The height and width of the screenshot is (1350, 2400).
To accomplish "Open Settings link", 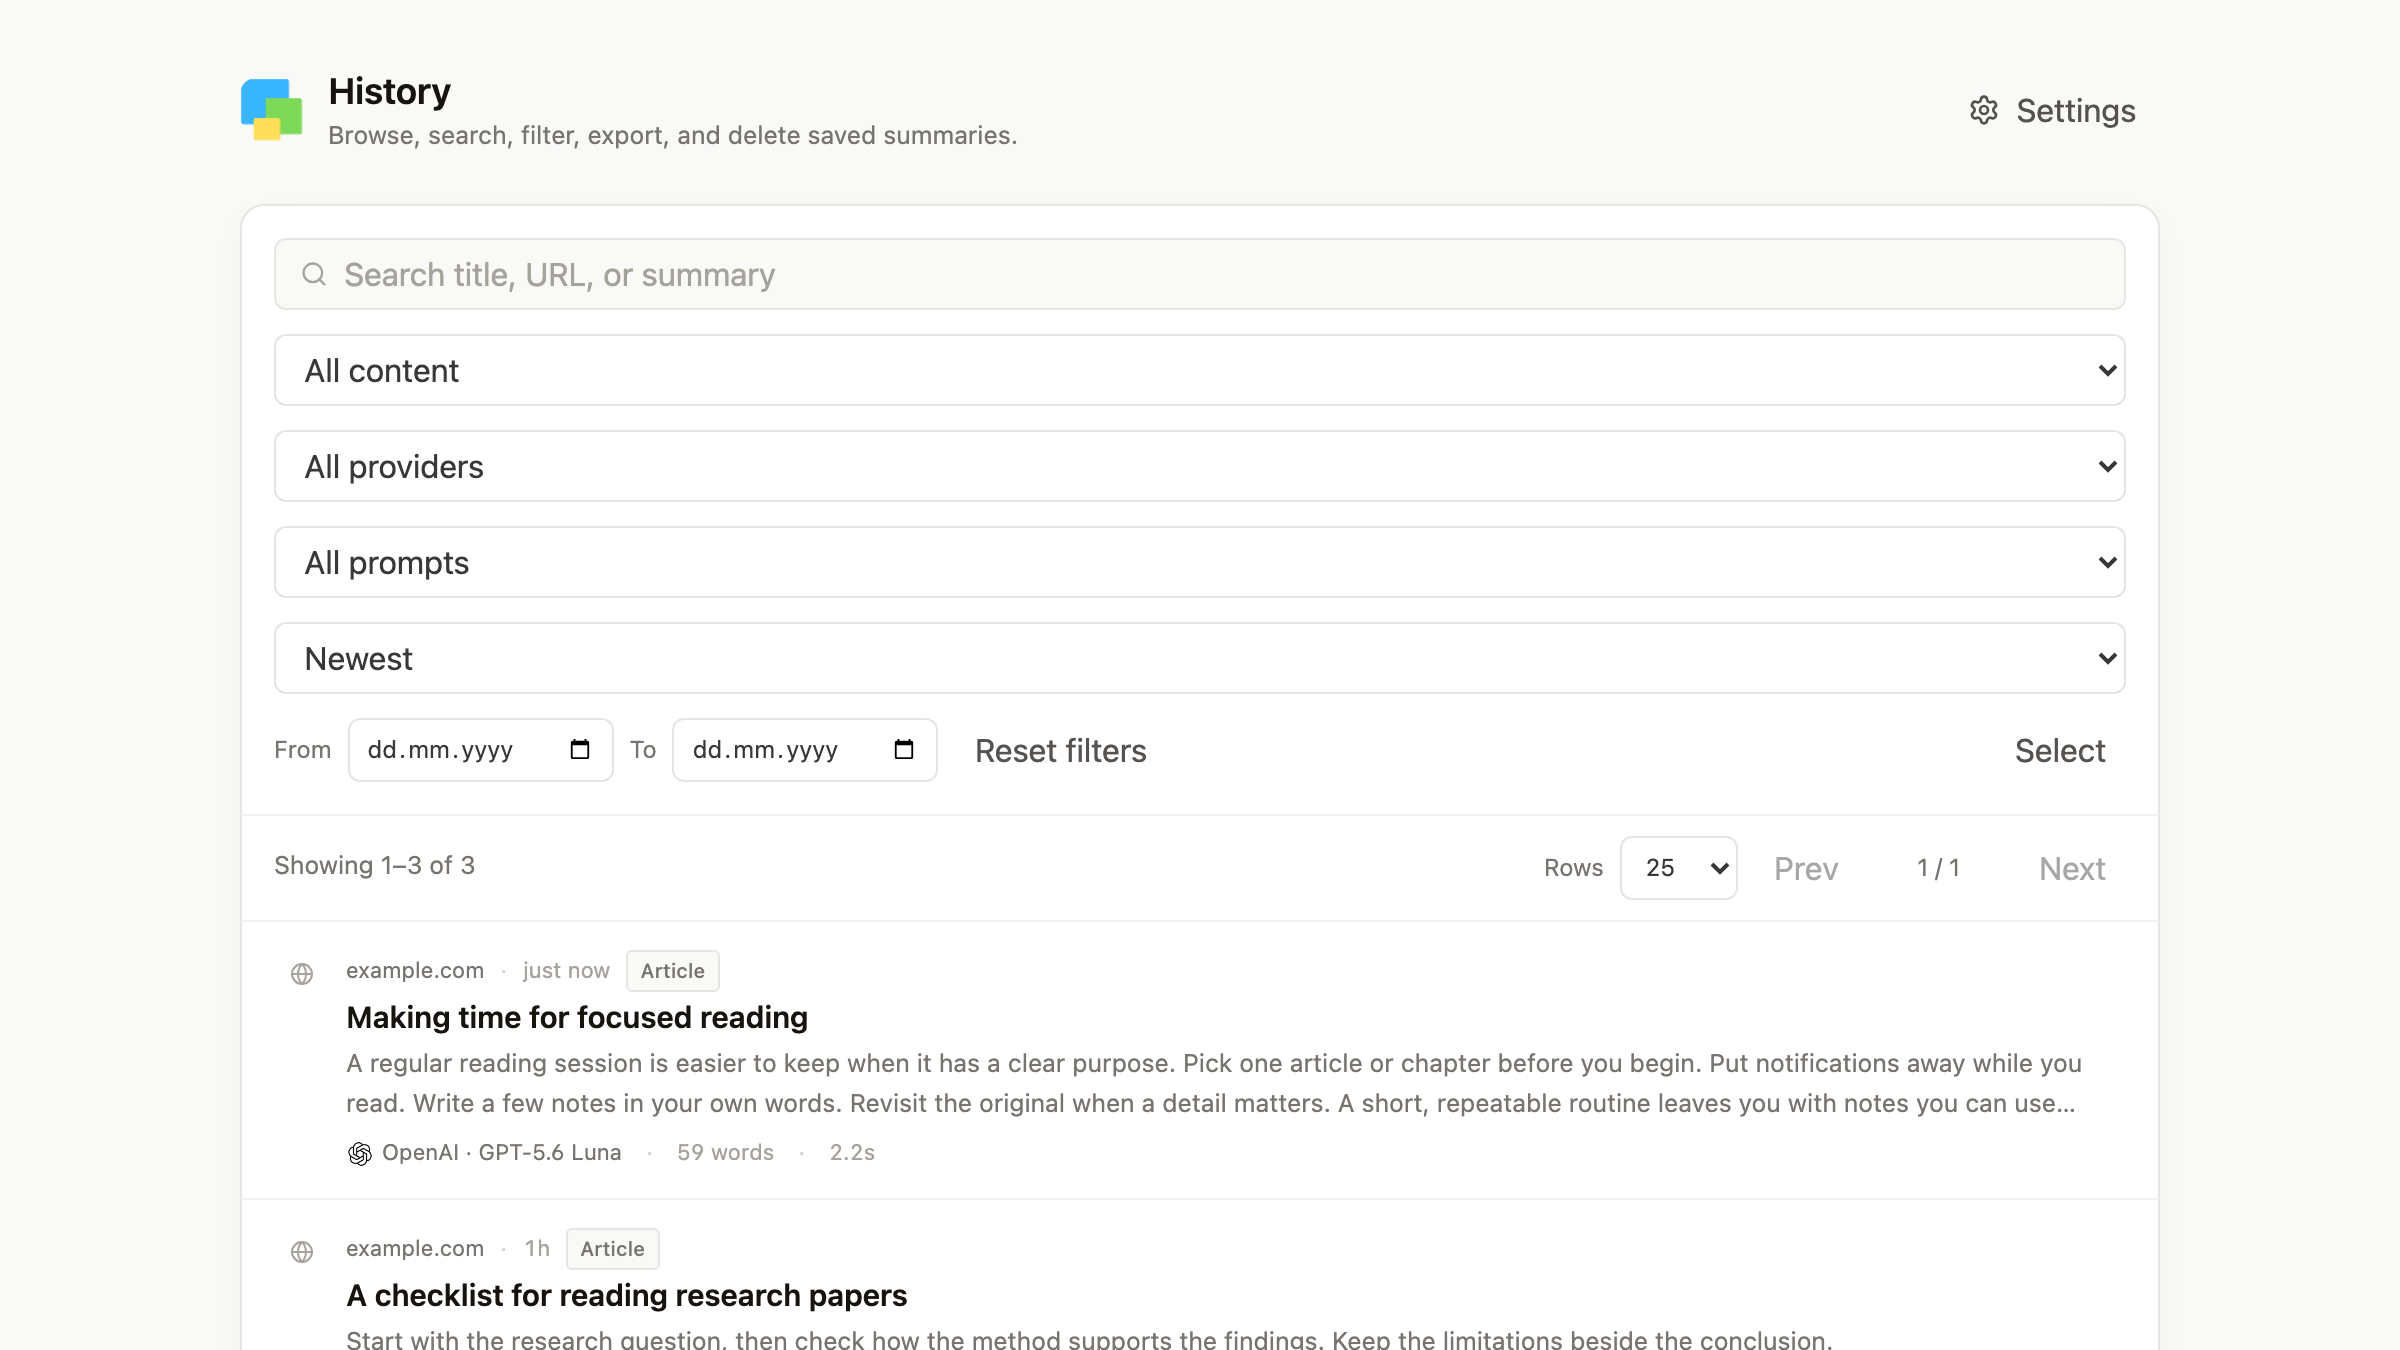I will coord(2052,110).
